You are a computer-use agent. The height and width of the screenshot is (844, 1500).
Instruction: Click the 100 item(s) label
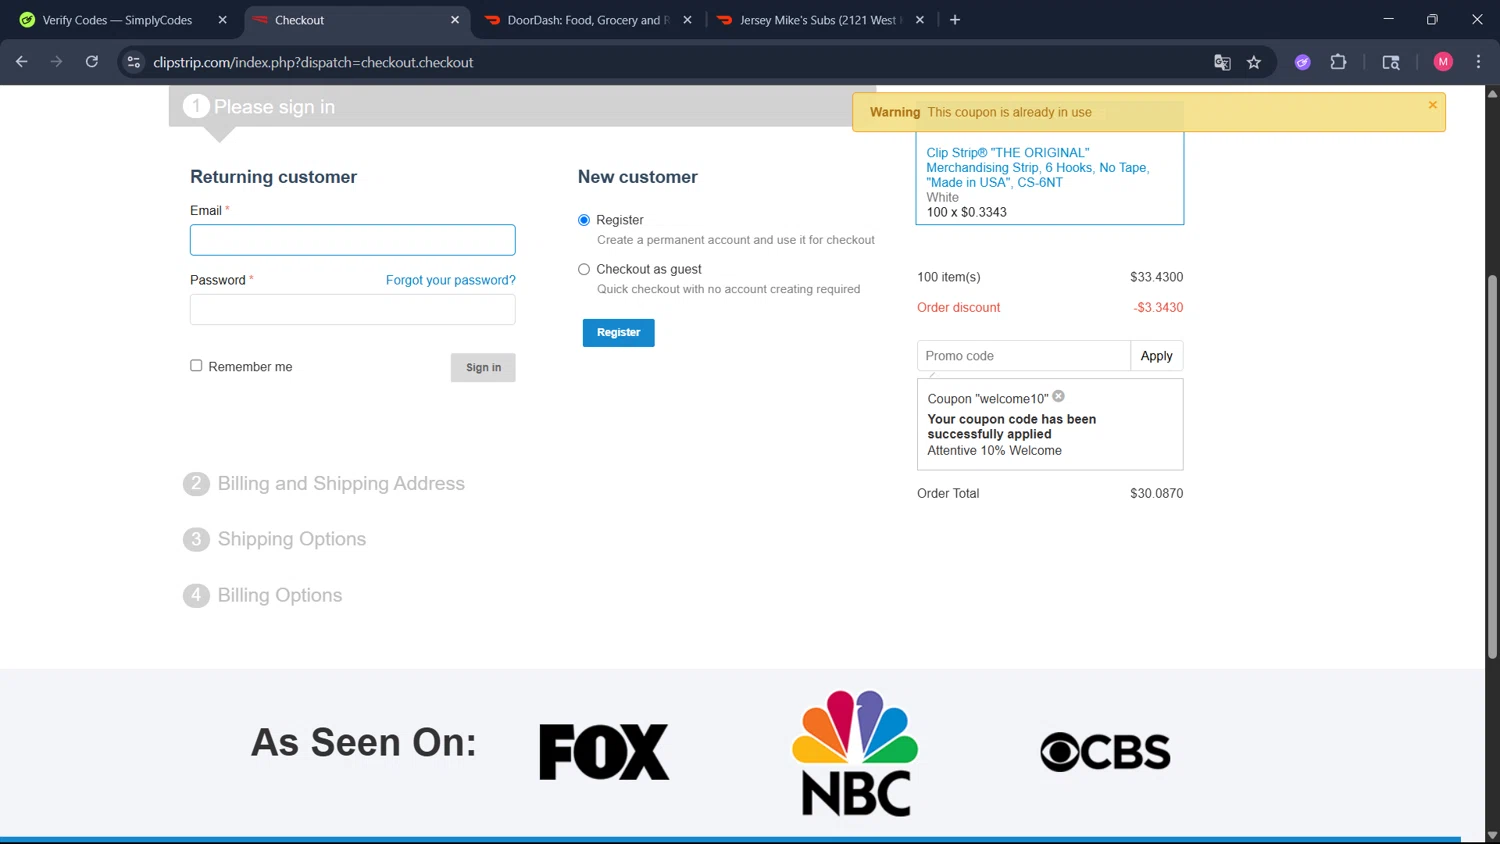[949, 277]
